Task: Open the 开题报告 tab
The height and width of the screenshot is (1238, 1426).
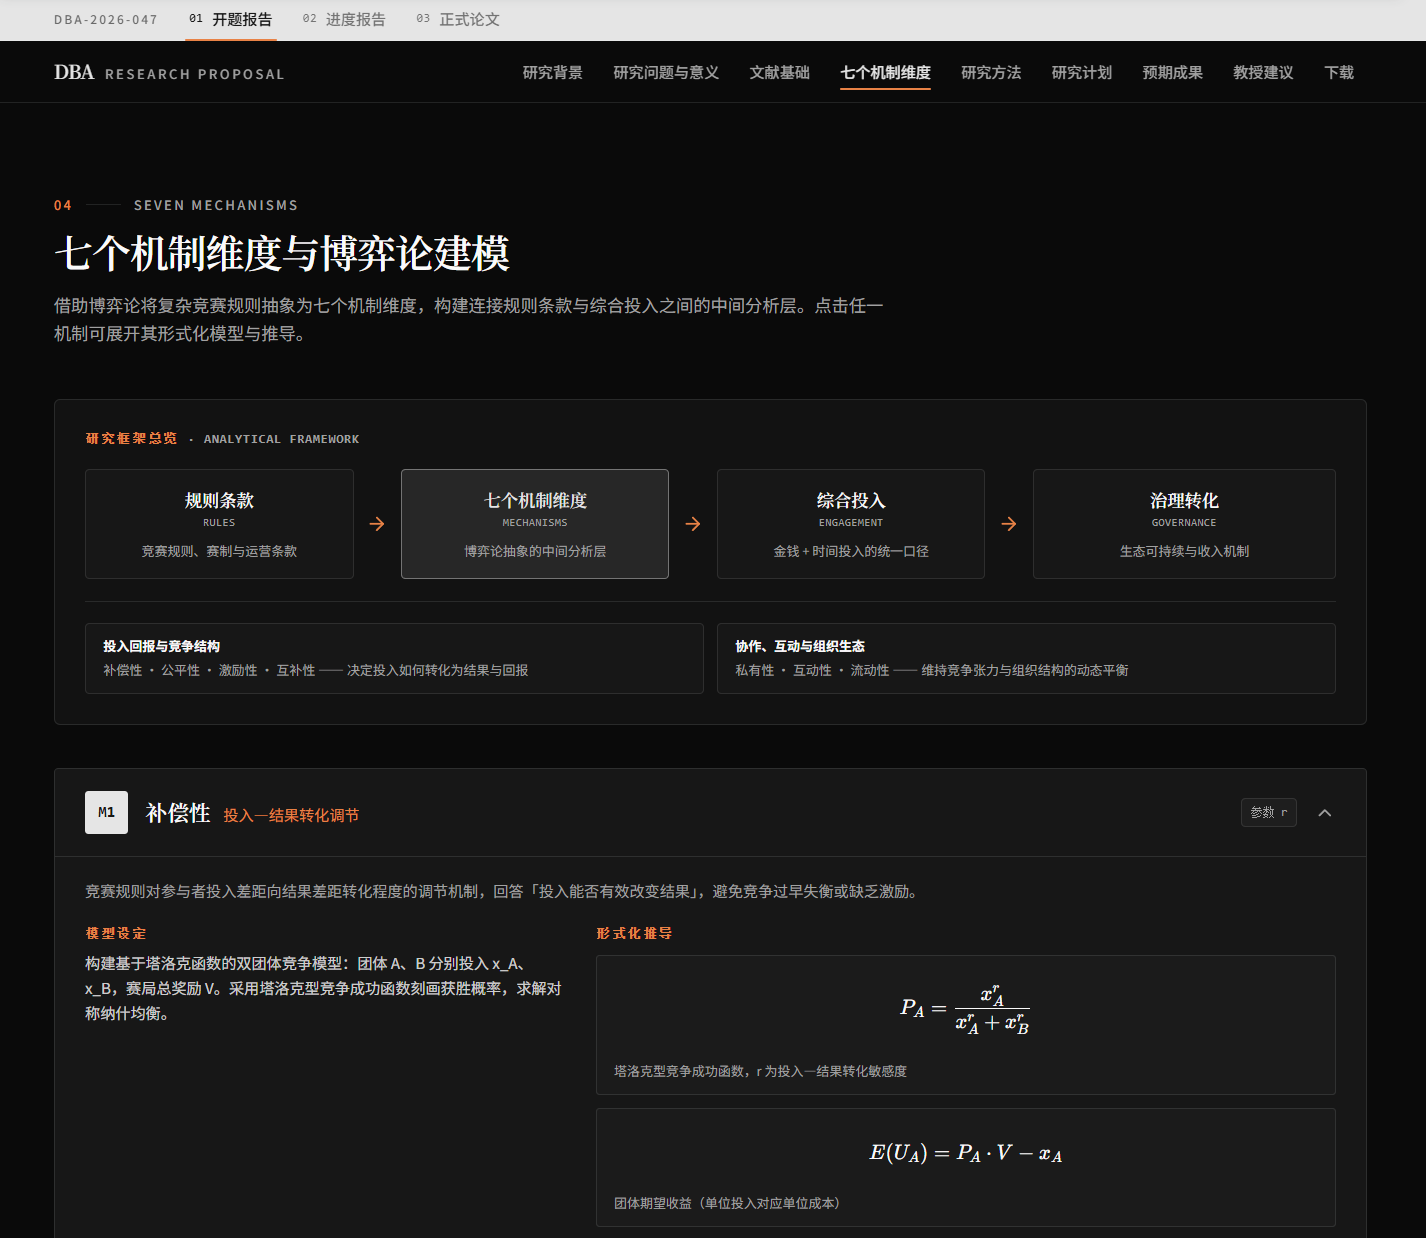Action: coord(231,20)
